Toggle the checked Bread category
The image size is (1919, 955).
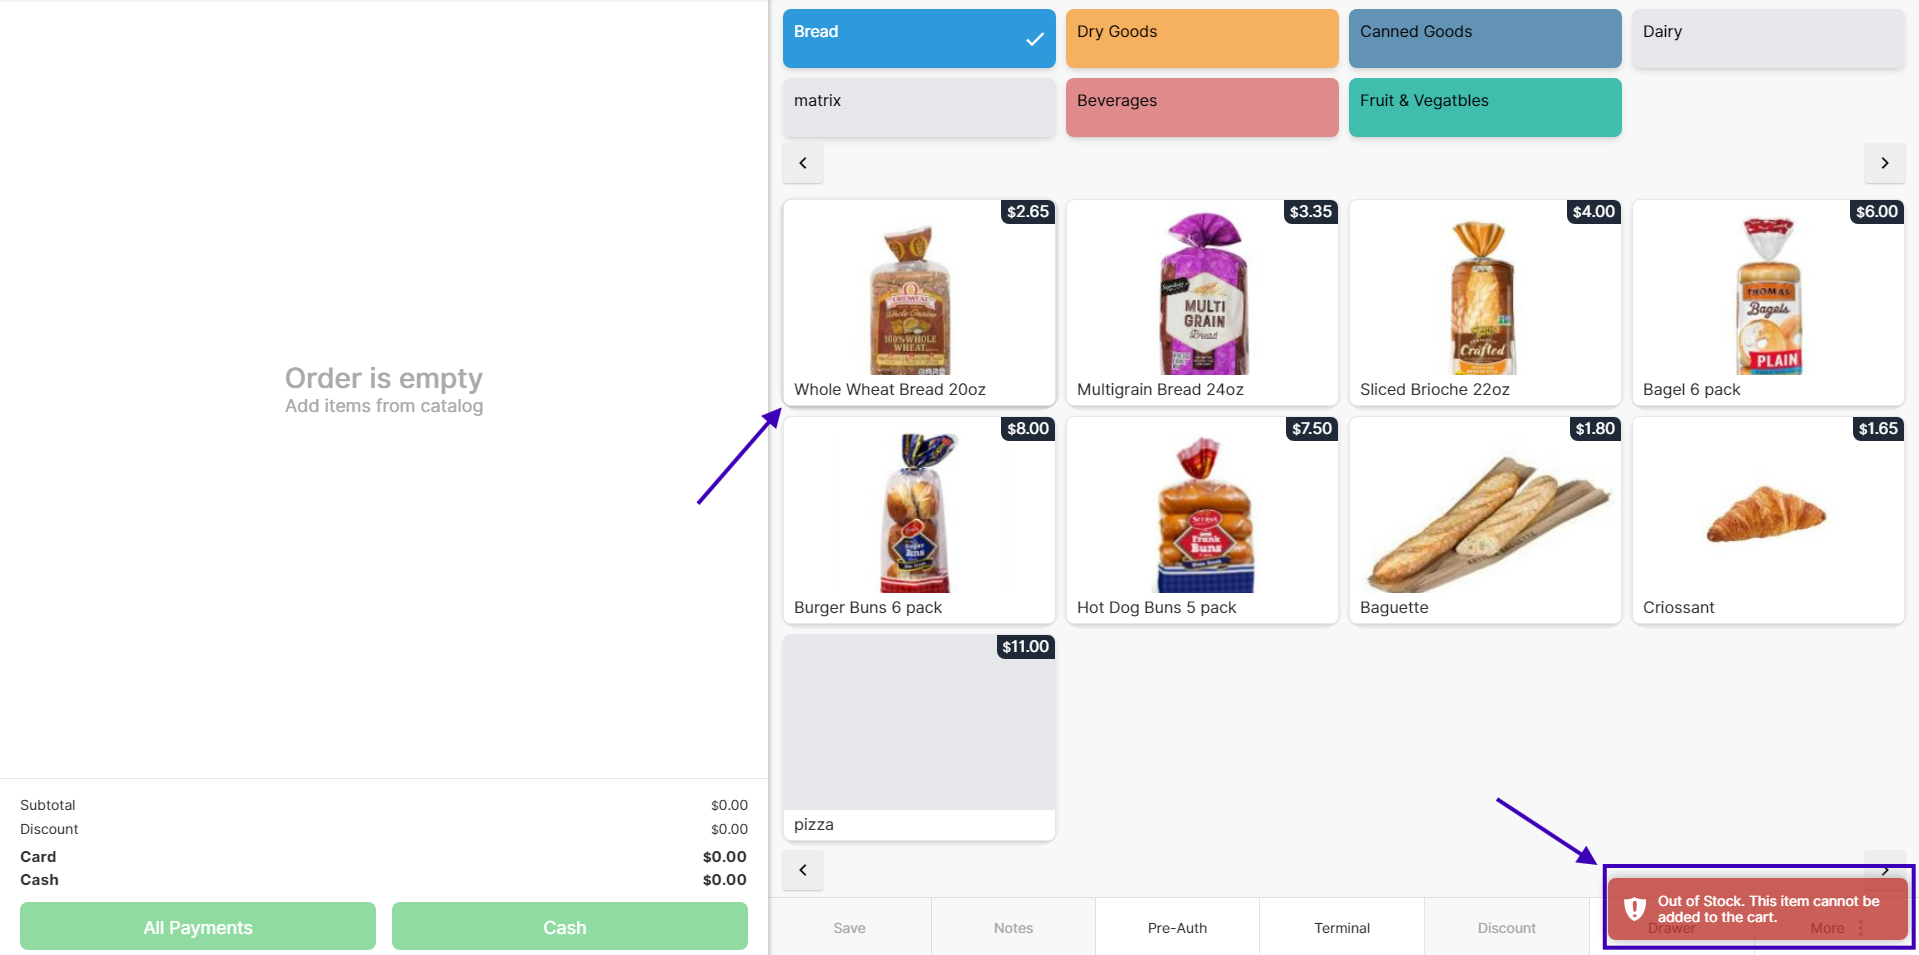[918, 38]
